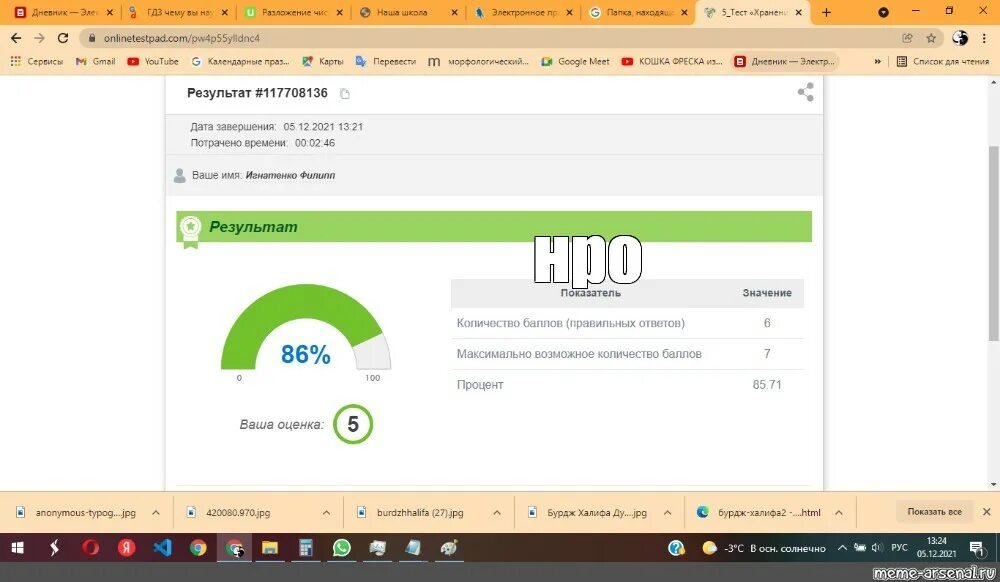Open Windows Start menu

17,548
